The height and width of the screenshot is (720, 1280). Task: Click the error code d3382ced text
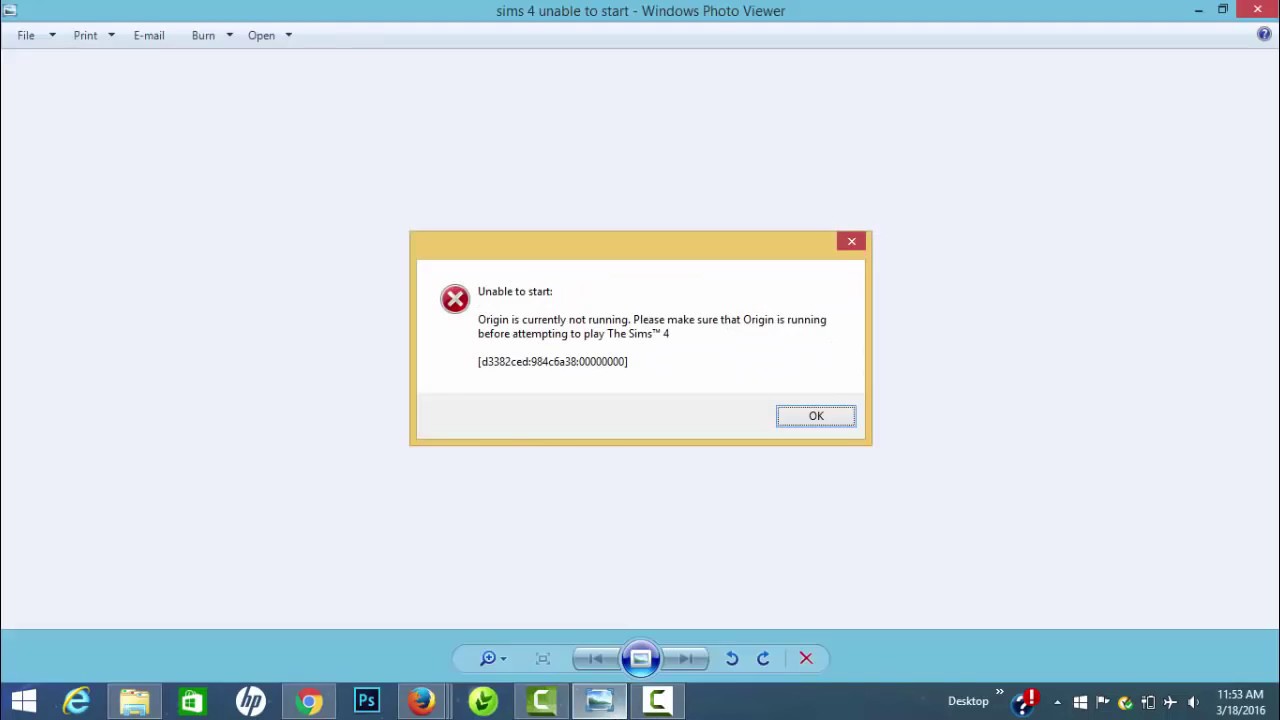pos(553,361)
